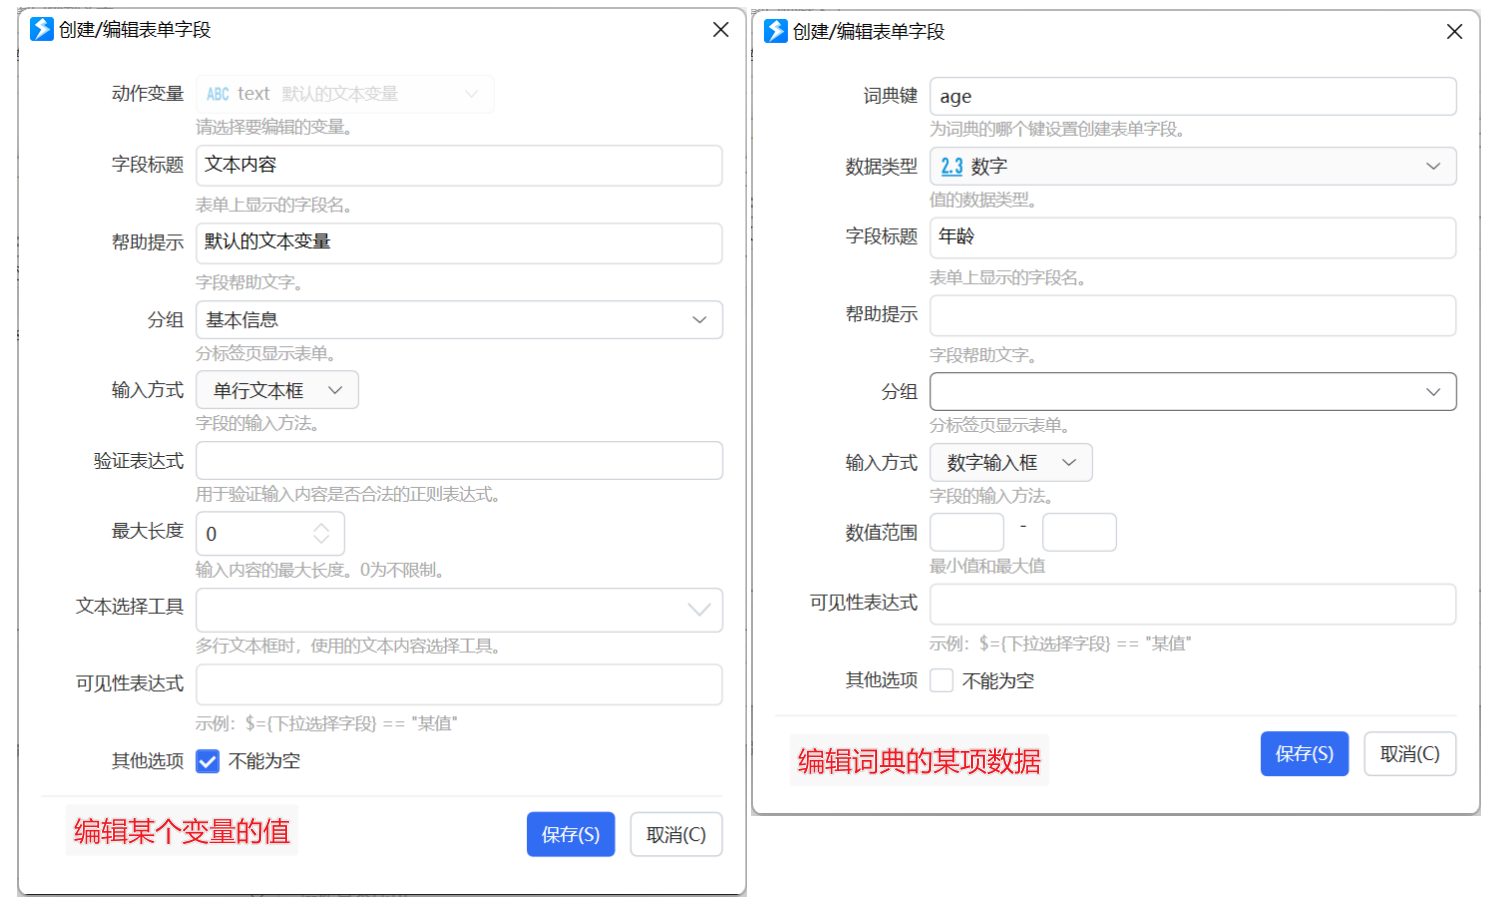Screen dimensions: 1493x910
Task: Expand the 数据类型 数字 dropdown
Action: 1193,166
